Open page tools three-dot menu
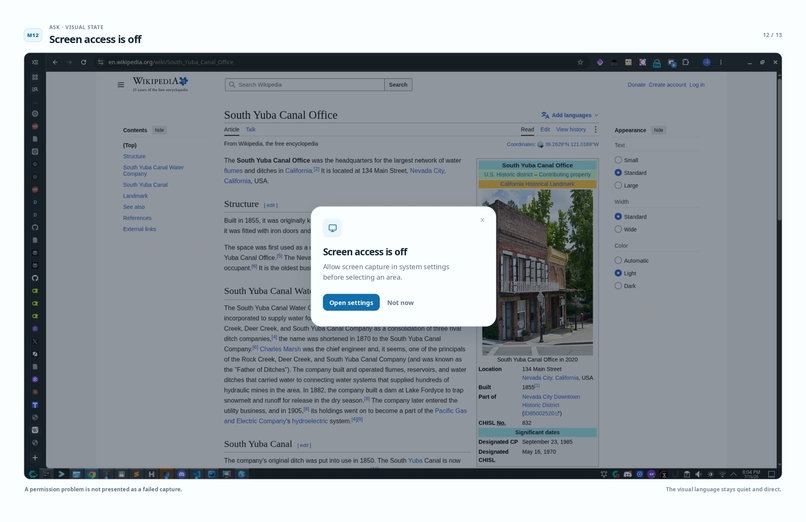The image size is (806, 522). (596, 129)
